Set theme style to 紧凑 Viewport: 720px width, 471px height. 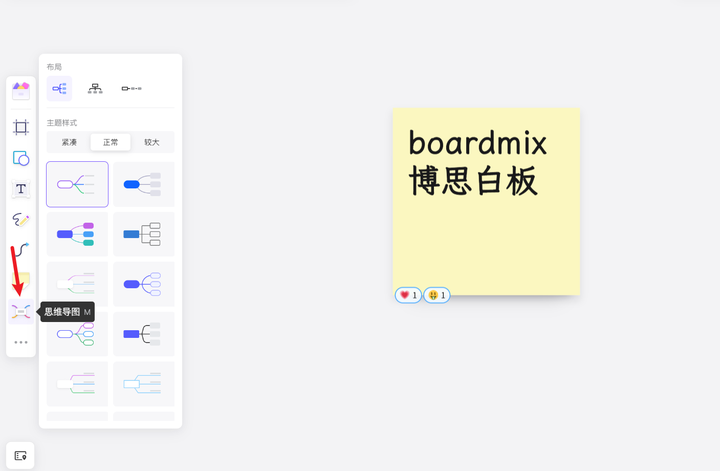click(69, 142)
